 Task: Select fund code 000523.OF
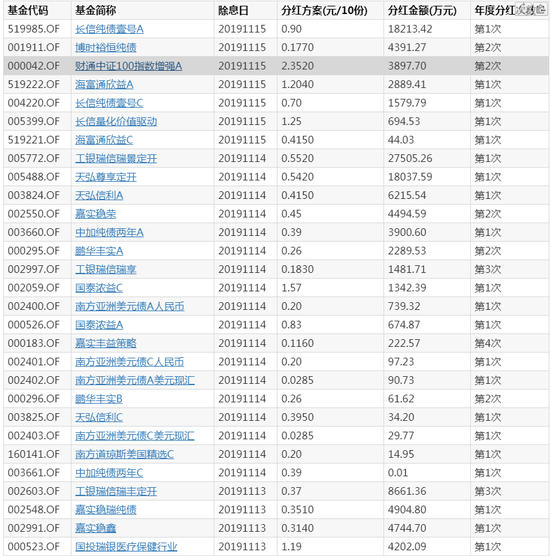[x=34, y=546]
